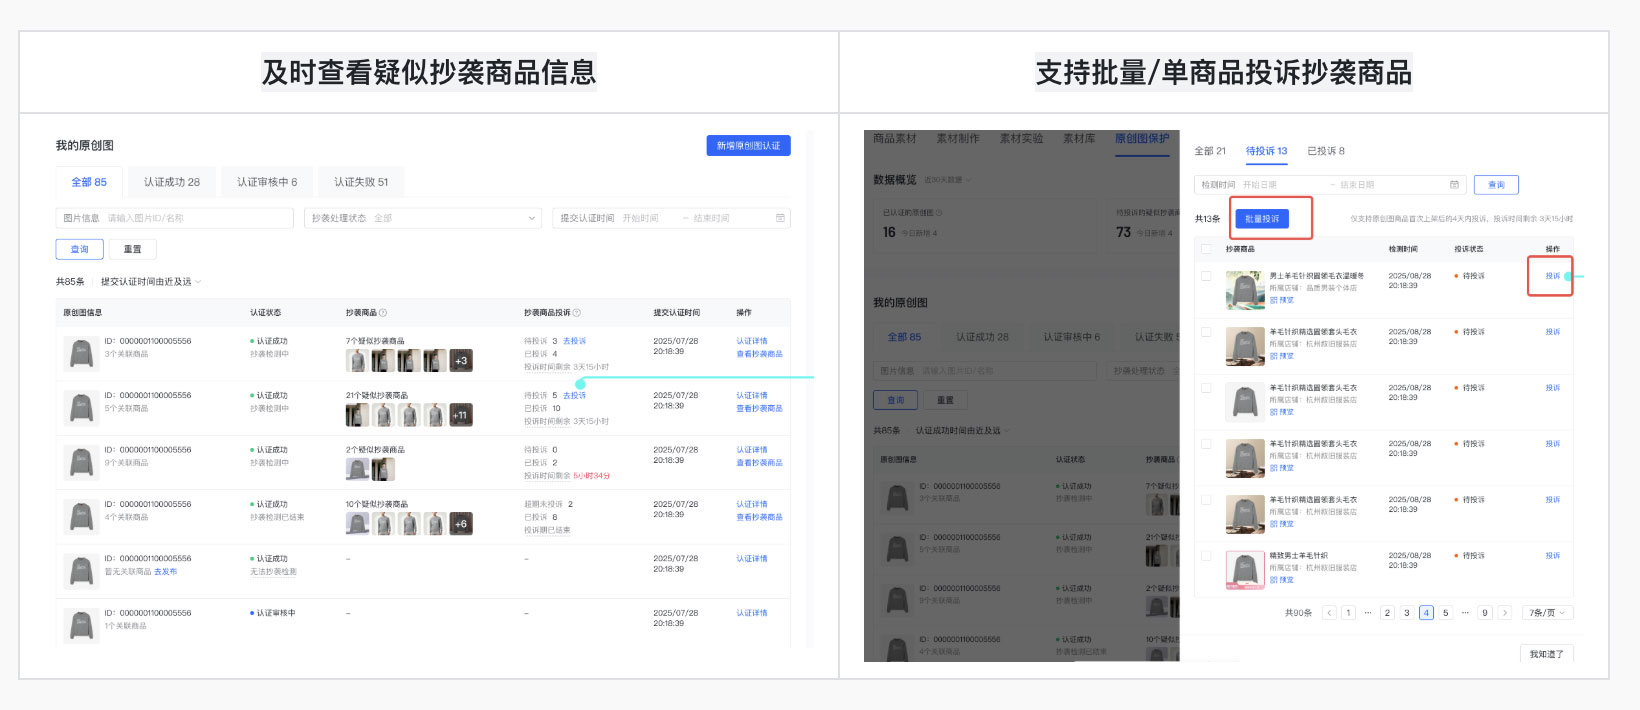The height and width of the screenshot is (710, 1640).
Task: Click 我知道了 button
Action: click(1546, 654)
